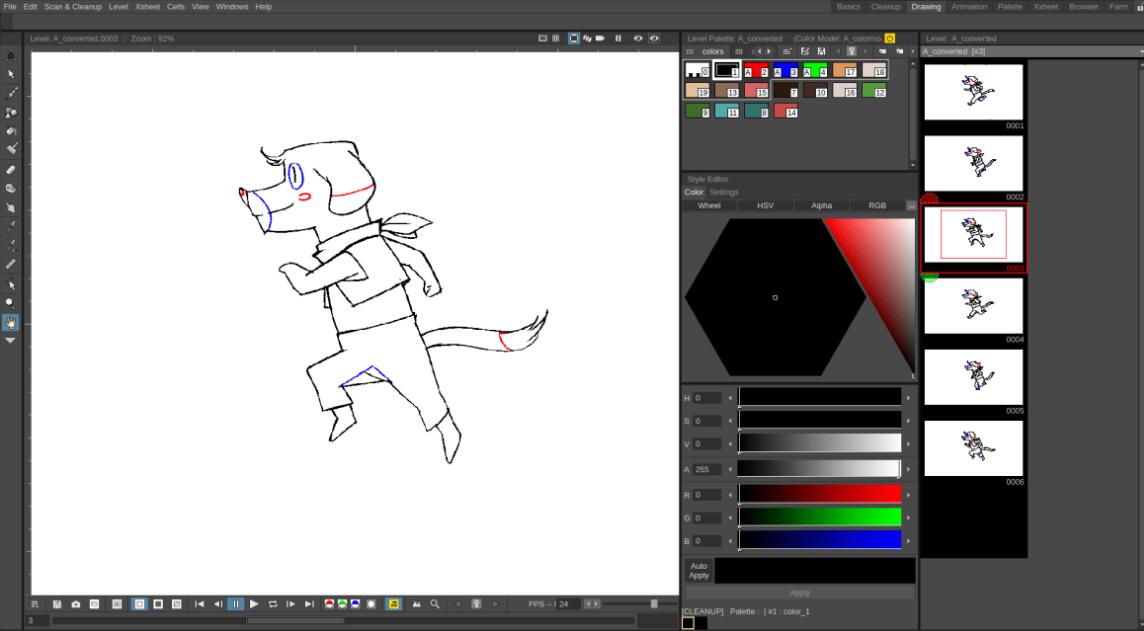Toggle freeze pause in viewer header
1144x631 pixels.
[x=618, y=39]
